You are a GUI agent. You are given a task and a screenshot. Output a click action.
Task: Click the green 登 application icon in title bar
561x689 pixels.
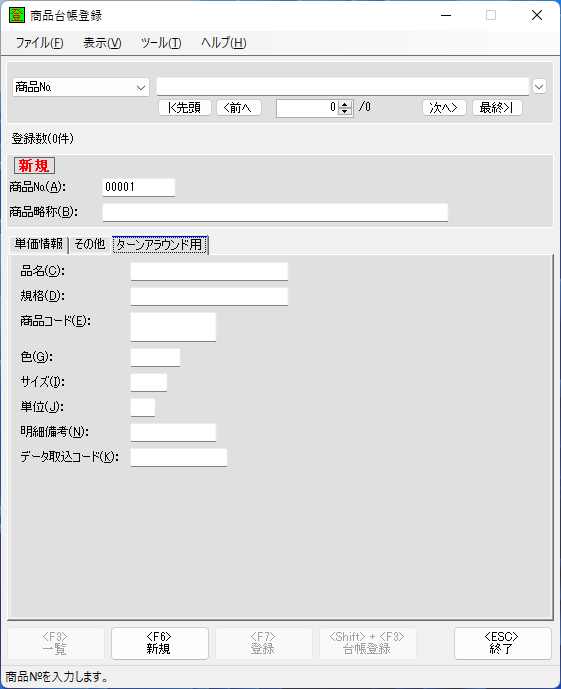pyautogui.click(x=17, y=15)
